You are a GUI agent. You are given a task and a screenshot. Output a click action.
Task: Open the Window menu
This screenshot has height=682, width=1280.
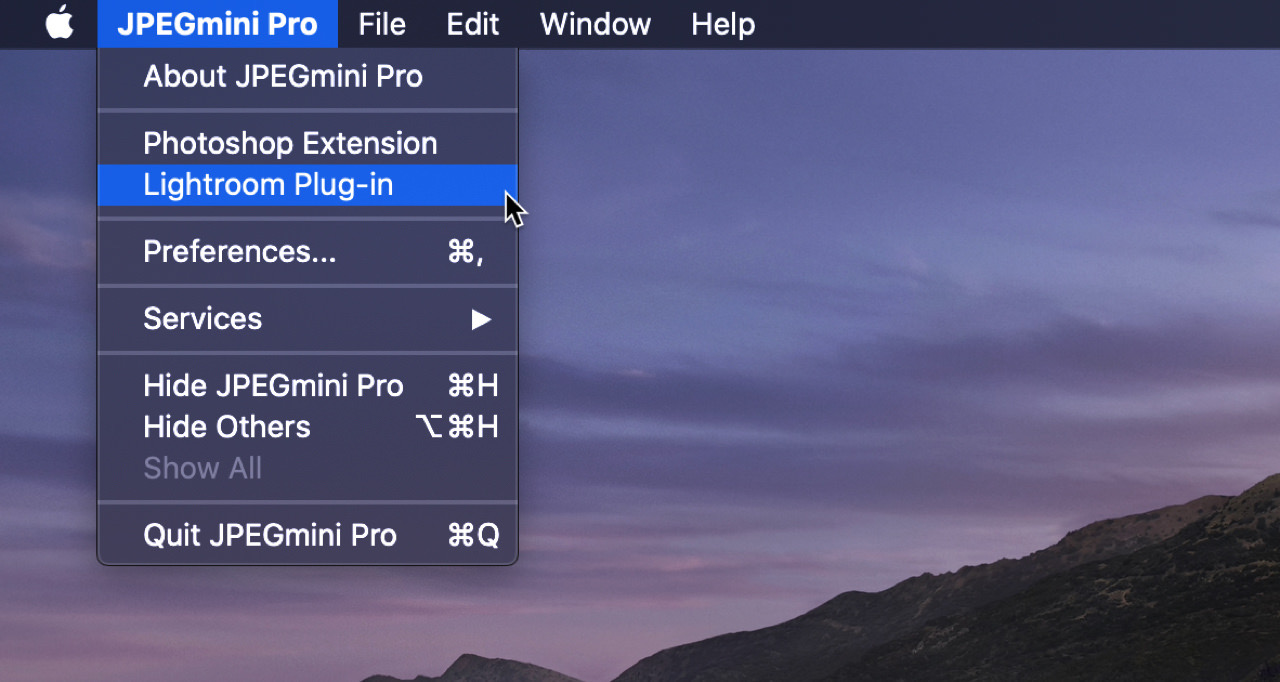click(x=595, y=23)
